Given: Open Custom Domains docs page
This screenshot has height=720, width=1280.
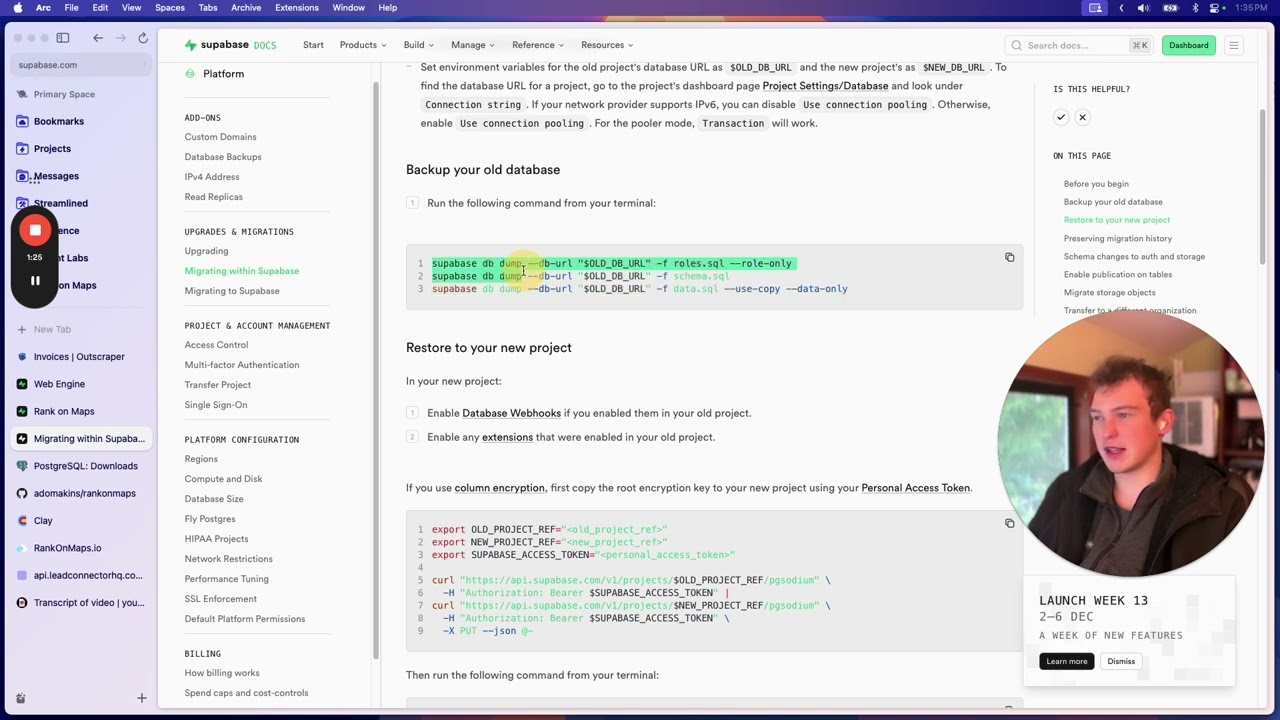Looking at the screenshot, I should [x=220, y=137].
